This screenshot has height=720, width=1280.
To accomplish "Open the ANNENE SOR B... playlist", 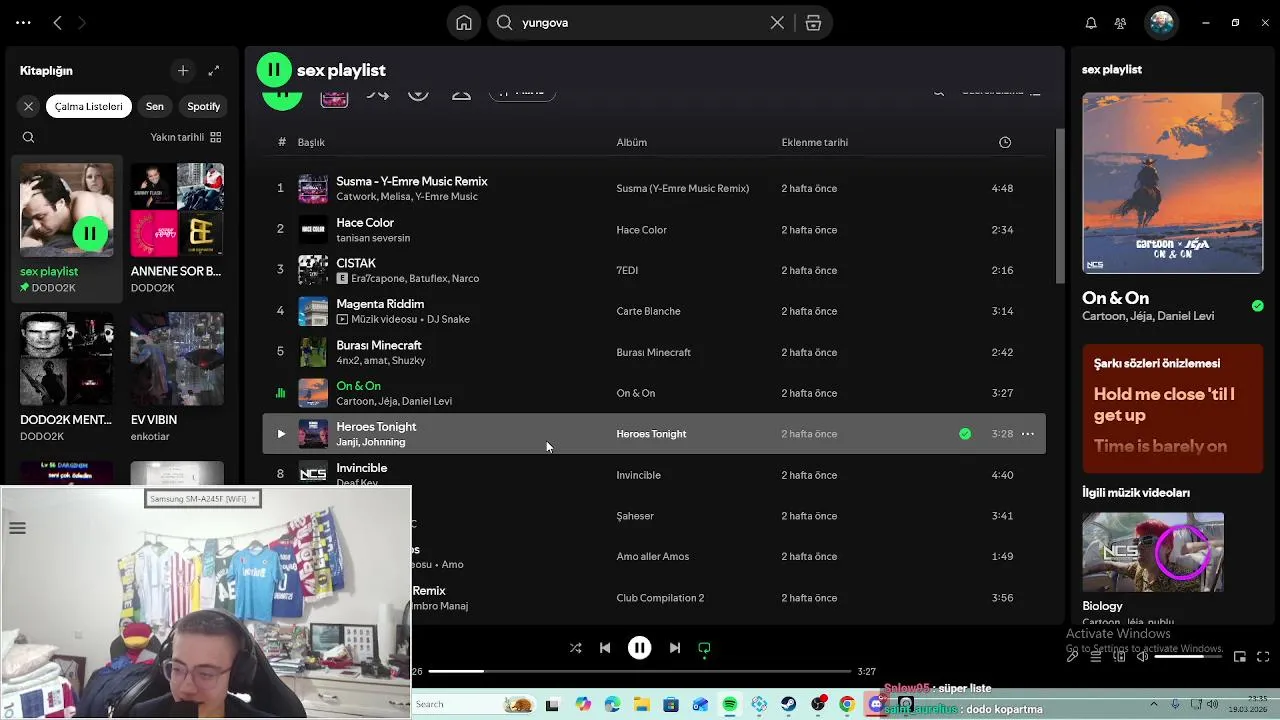I will [177, 229].
